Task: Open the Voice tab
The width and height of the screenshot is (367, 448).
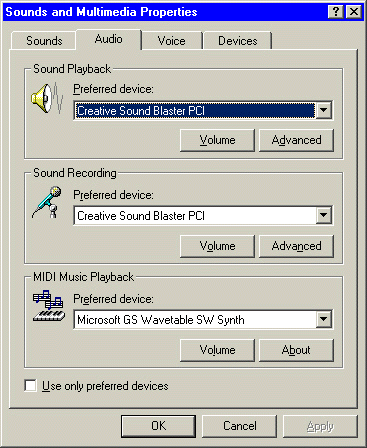Action: tap(171, 41)
